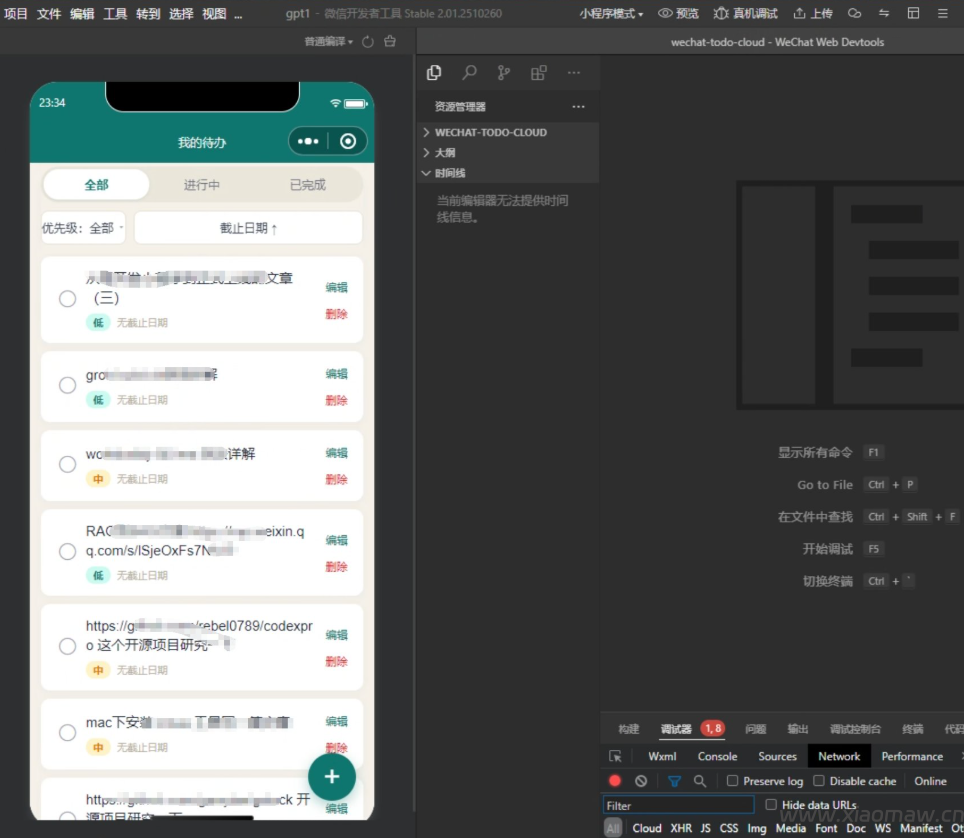
Task: Collapse the 时间线 timeline section
Action: [508, 173]
